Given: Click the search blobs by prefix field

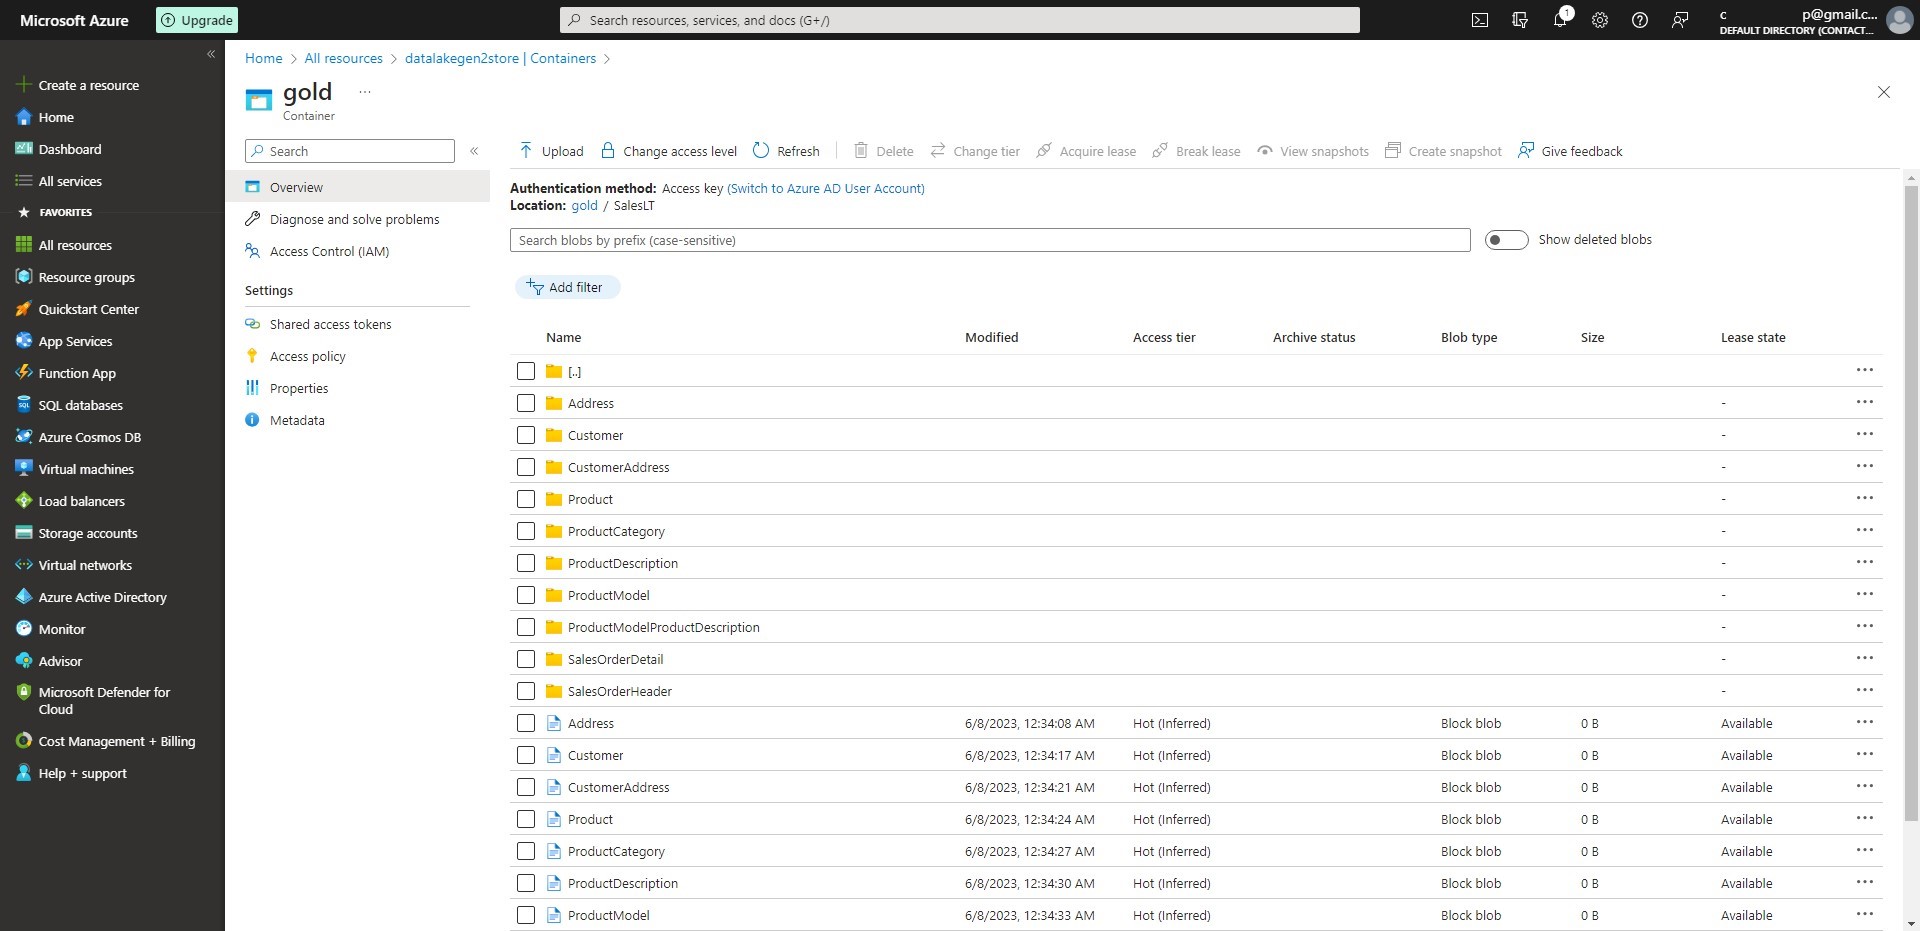Looking at the screenshot, I should tap(990, 240).
